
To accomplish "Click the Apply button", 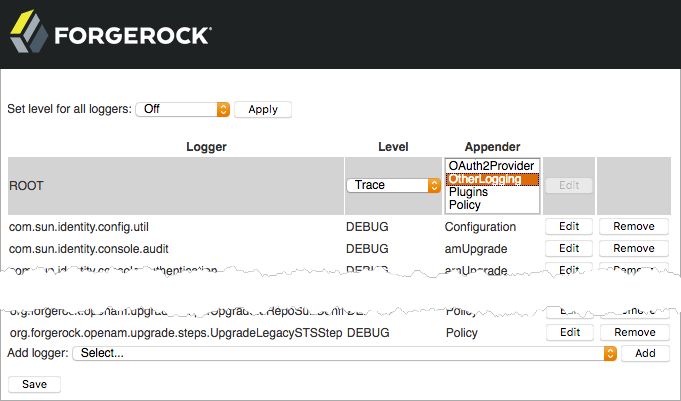I will [263, 109].
